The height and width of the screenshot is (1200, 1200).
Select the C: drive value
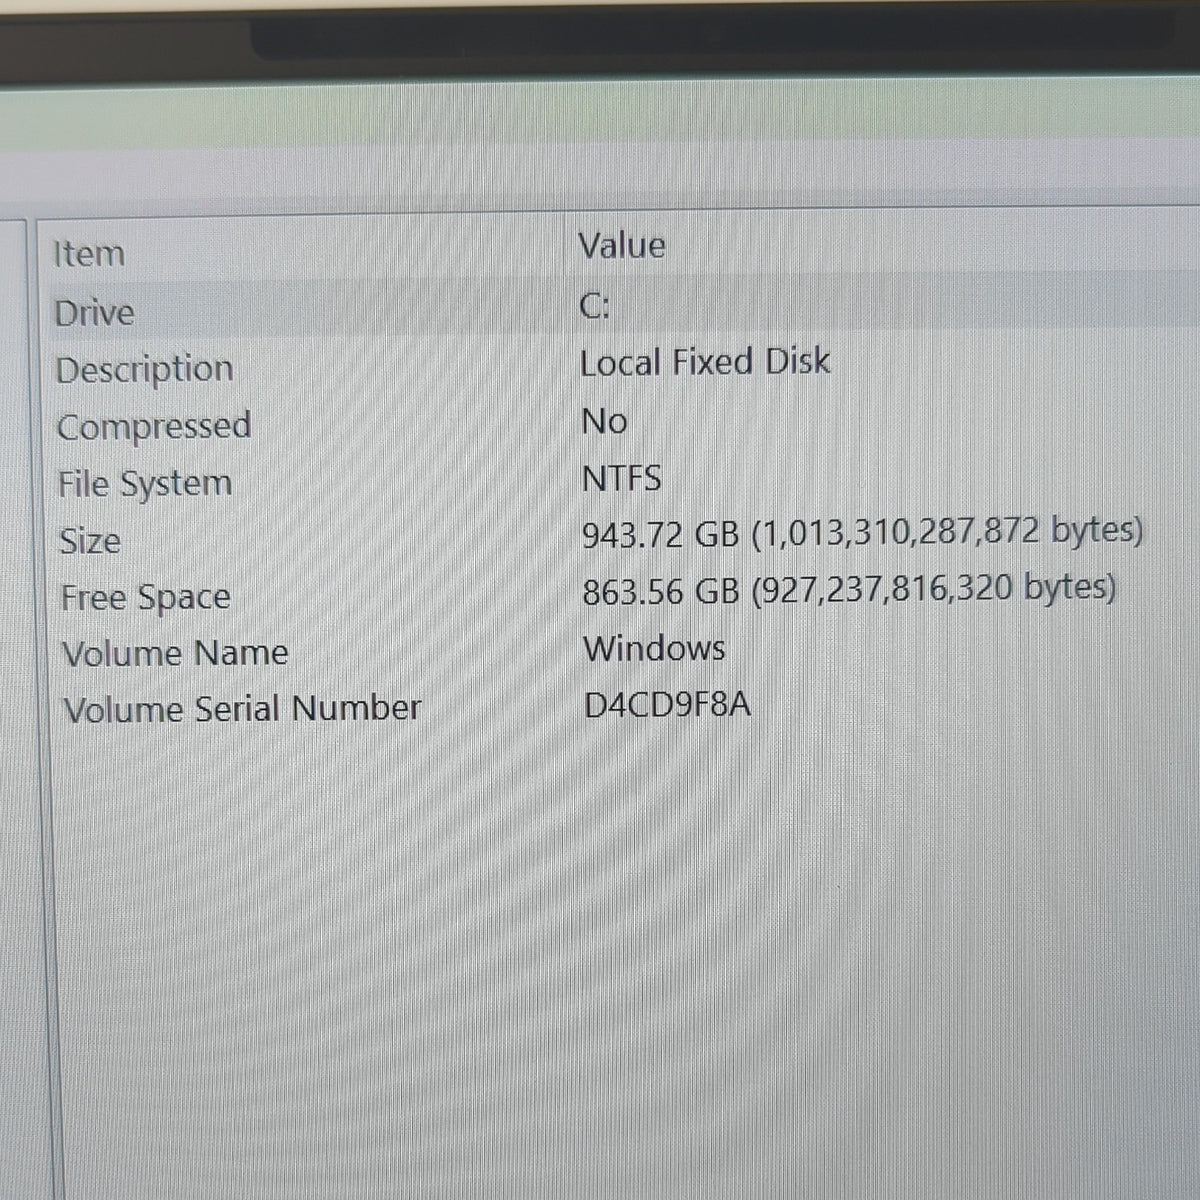click(x=595, y=307)
